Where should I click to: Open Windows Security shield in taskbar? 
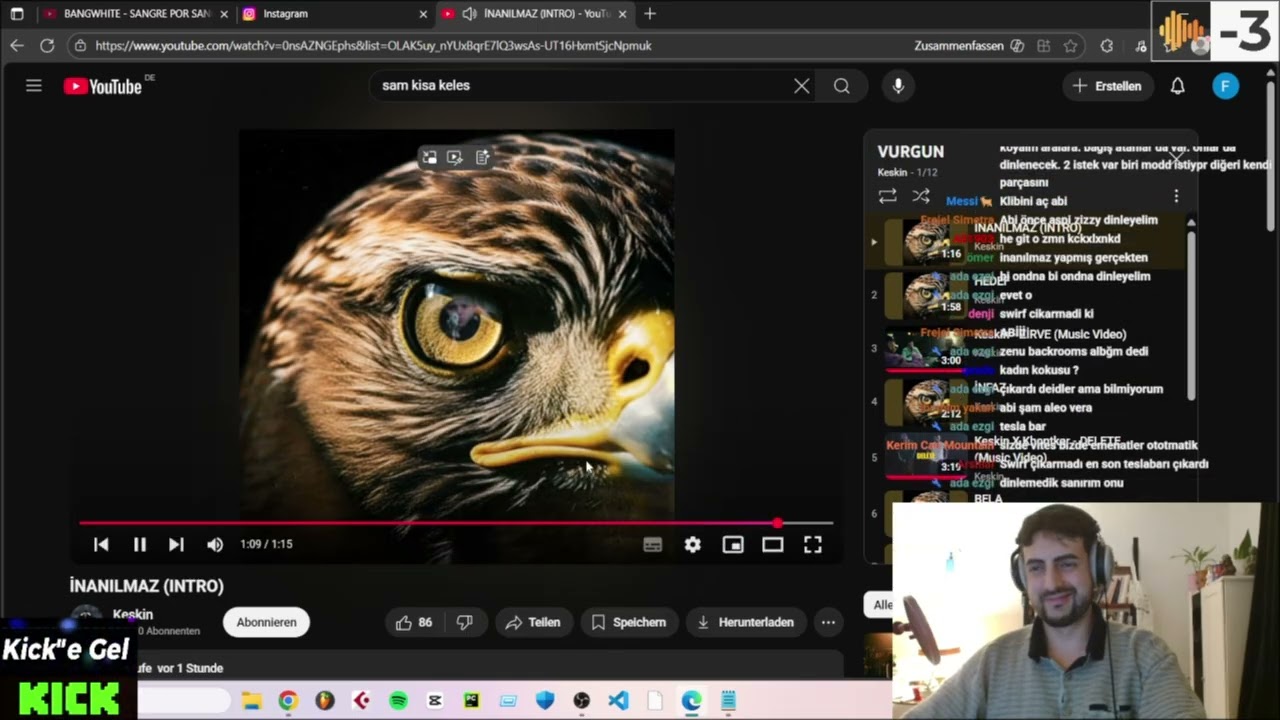point(545,701)
